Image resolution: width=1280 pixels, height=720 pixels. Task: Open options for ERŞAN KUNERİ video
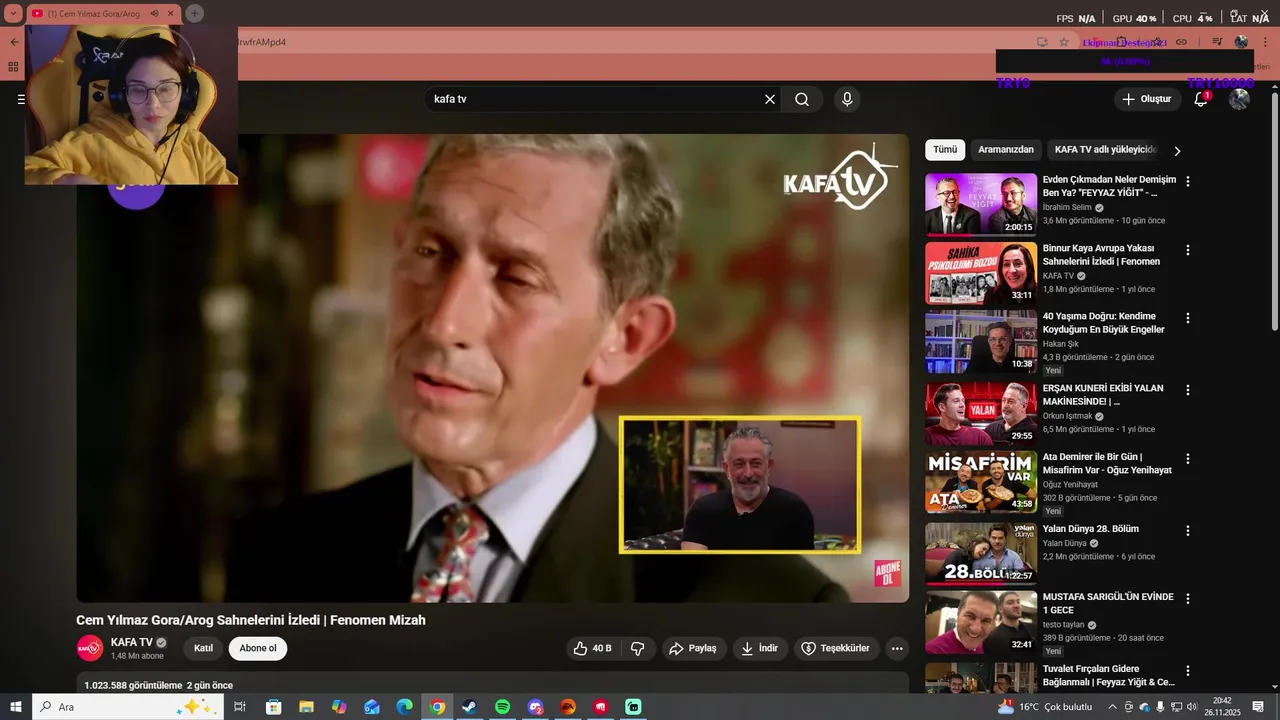tap(1188, 390)
